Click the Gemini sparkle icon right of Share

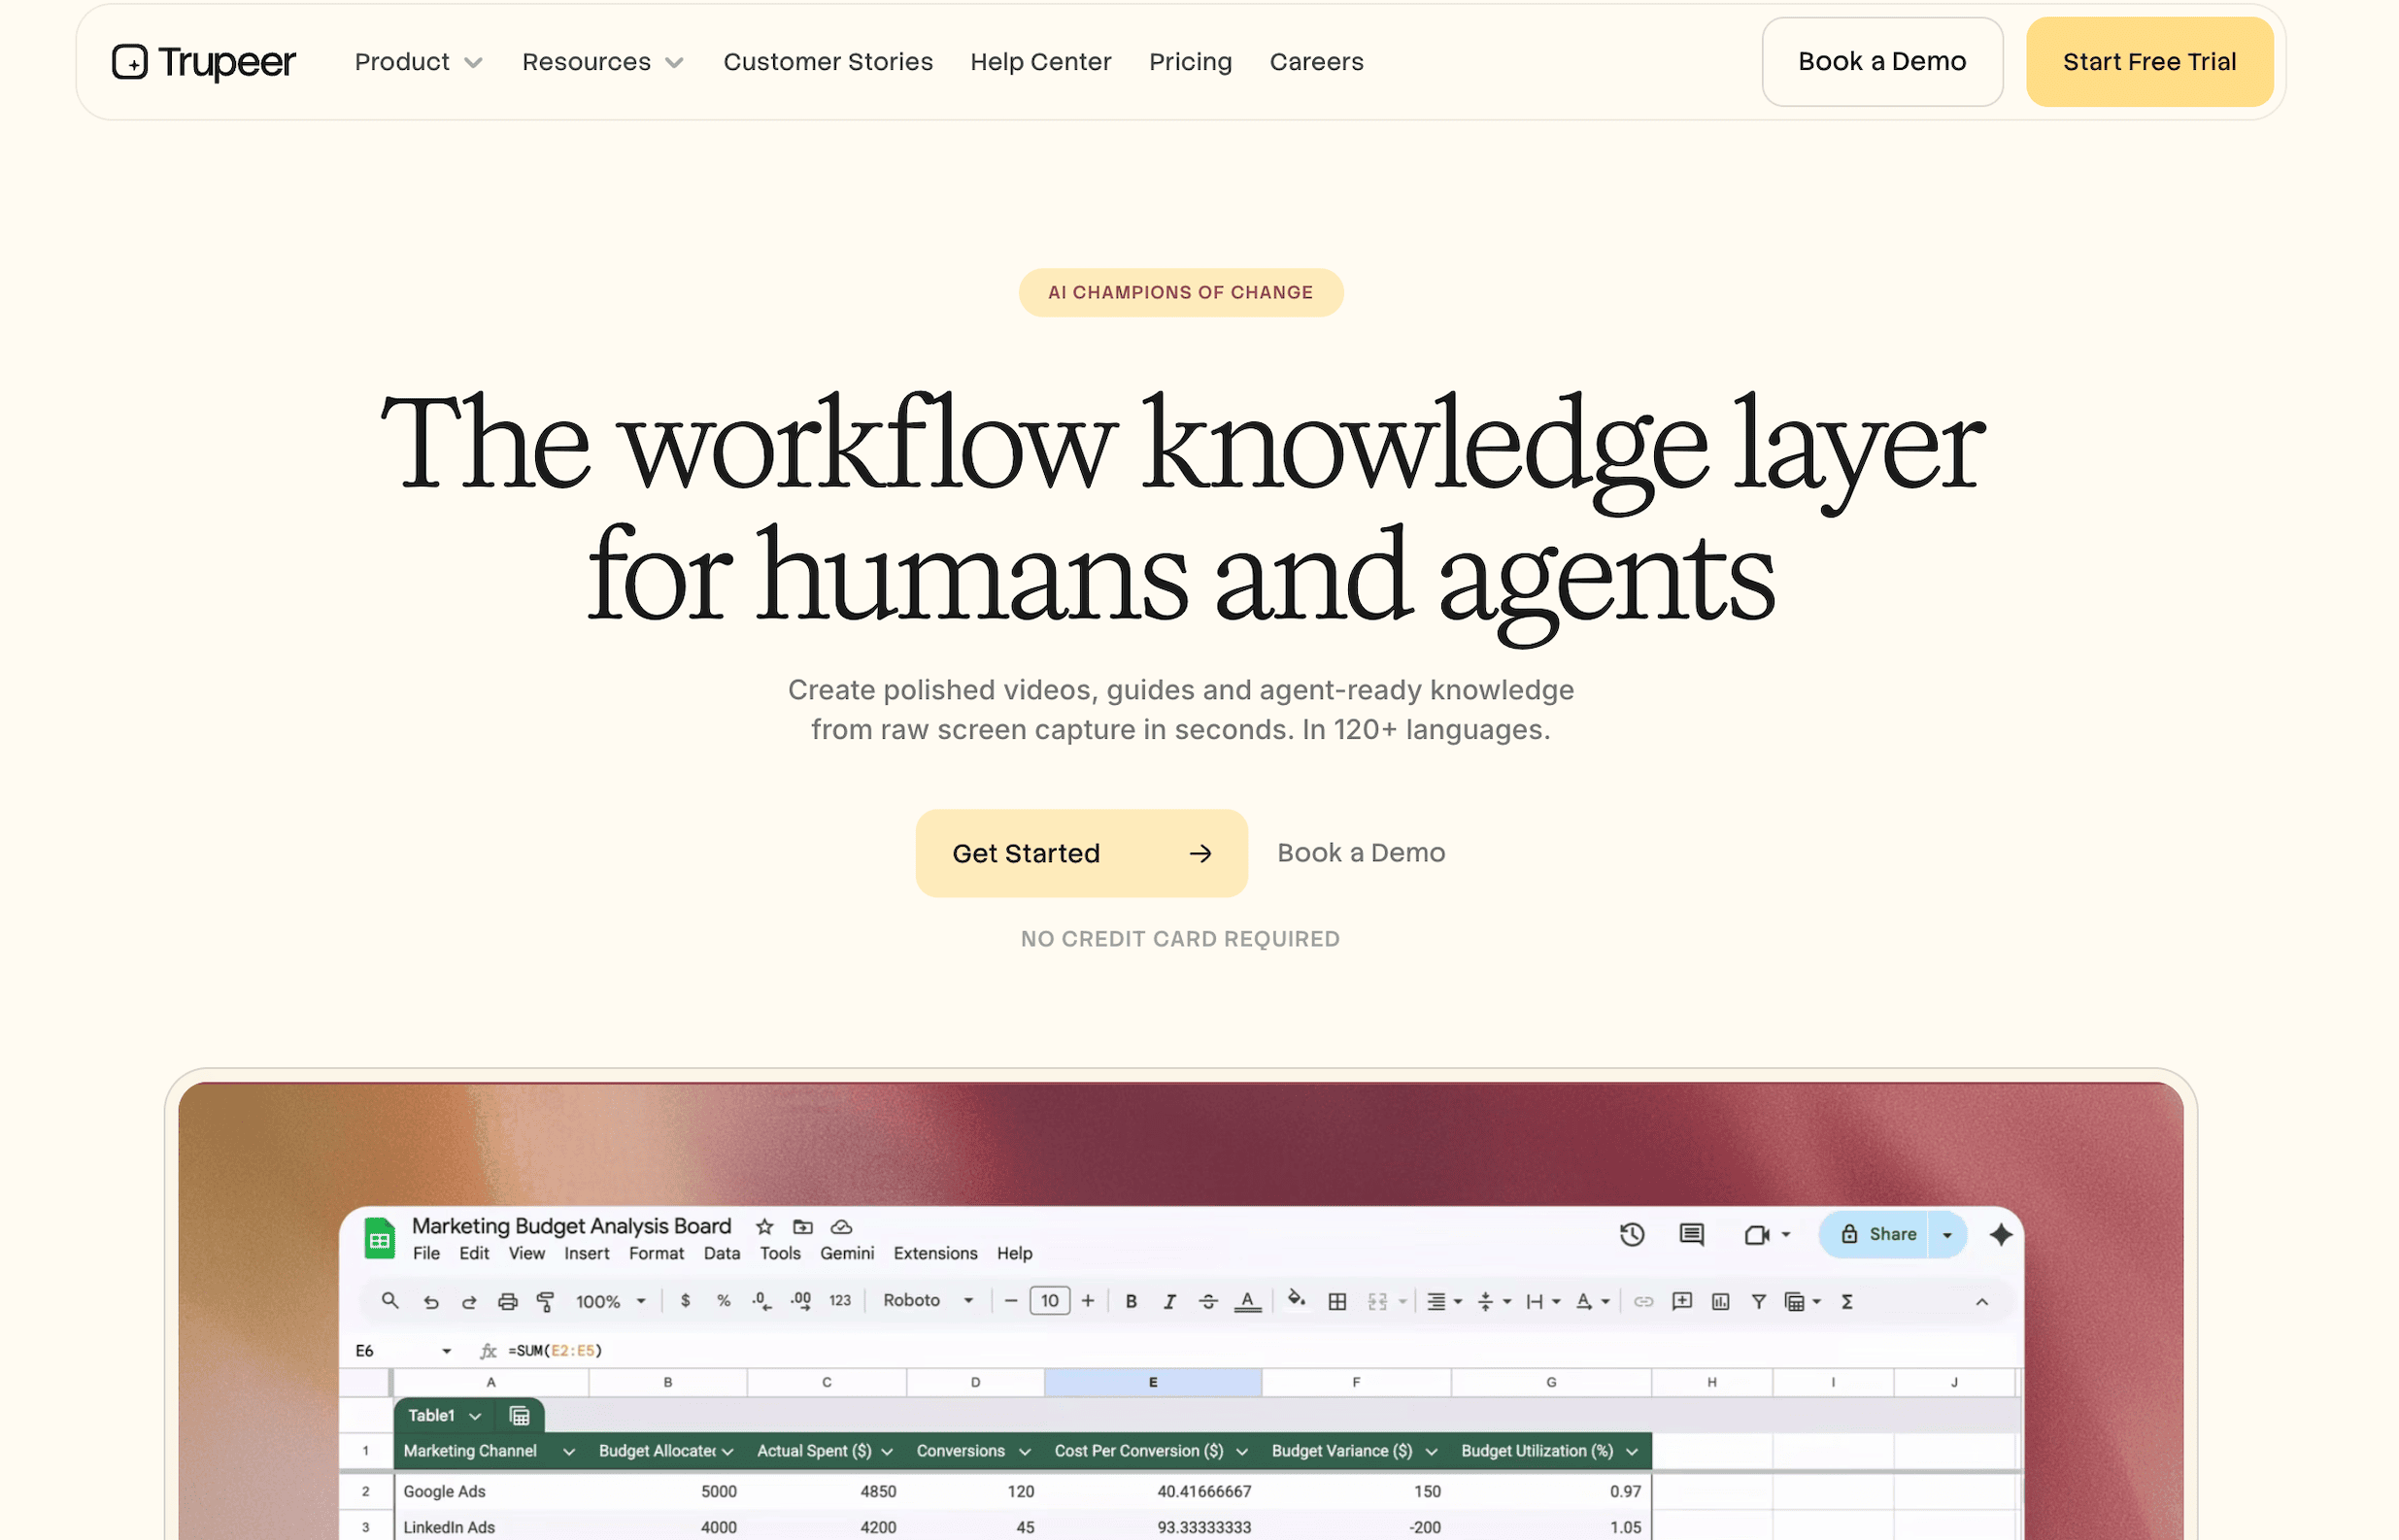click(2000, 1235)
